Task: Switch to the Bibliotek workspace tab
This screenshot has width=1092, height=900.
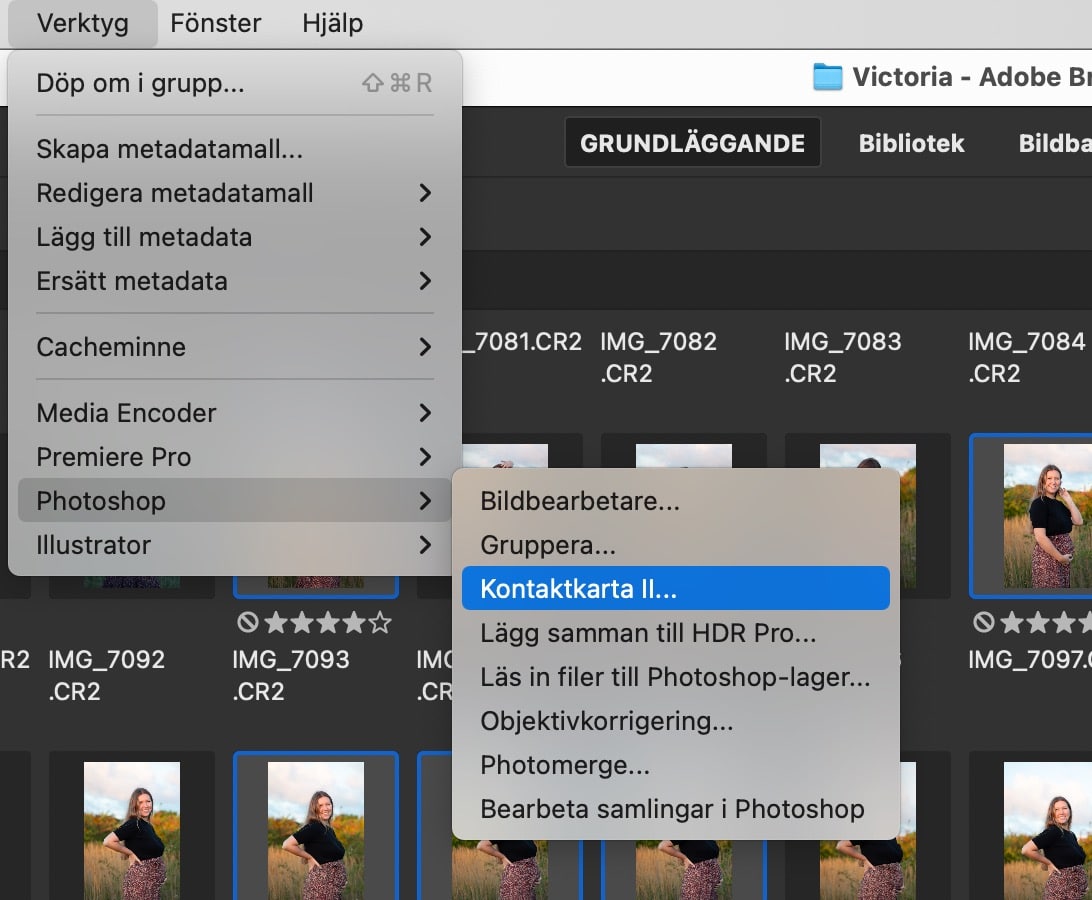Action: [911, 143]
